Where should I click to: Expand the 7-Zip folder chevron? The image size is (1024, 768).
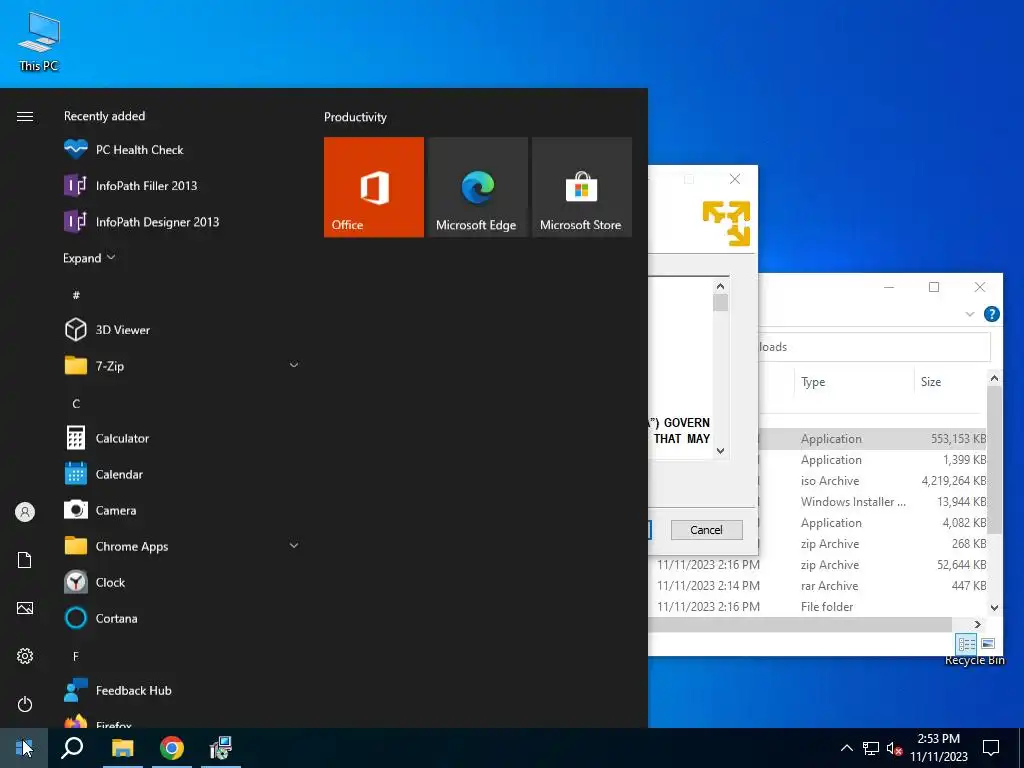tap(294, 365)
